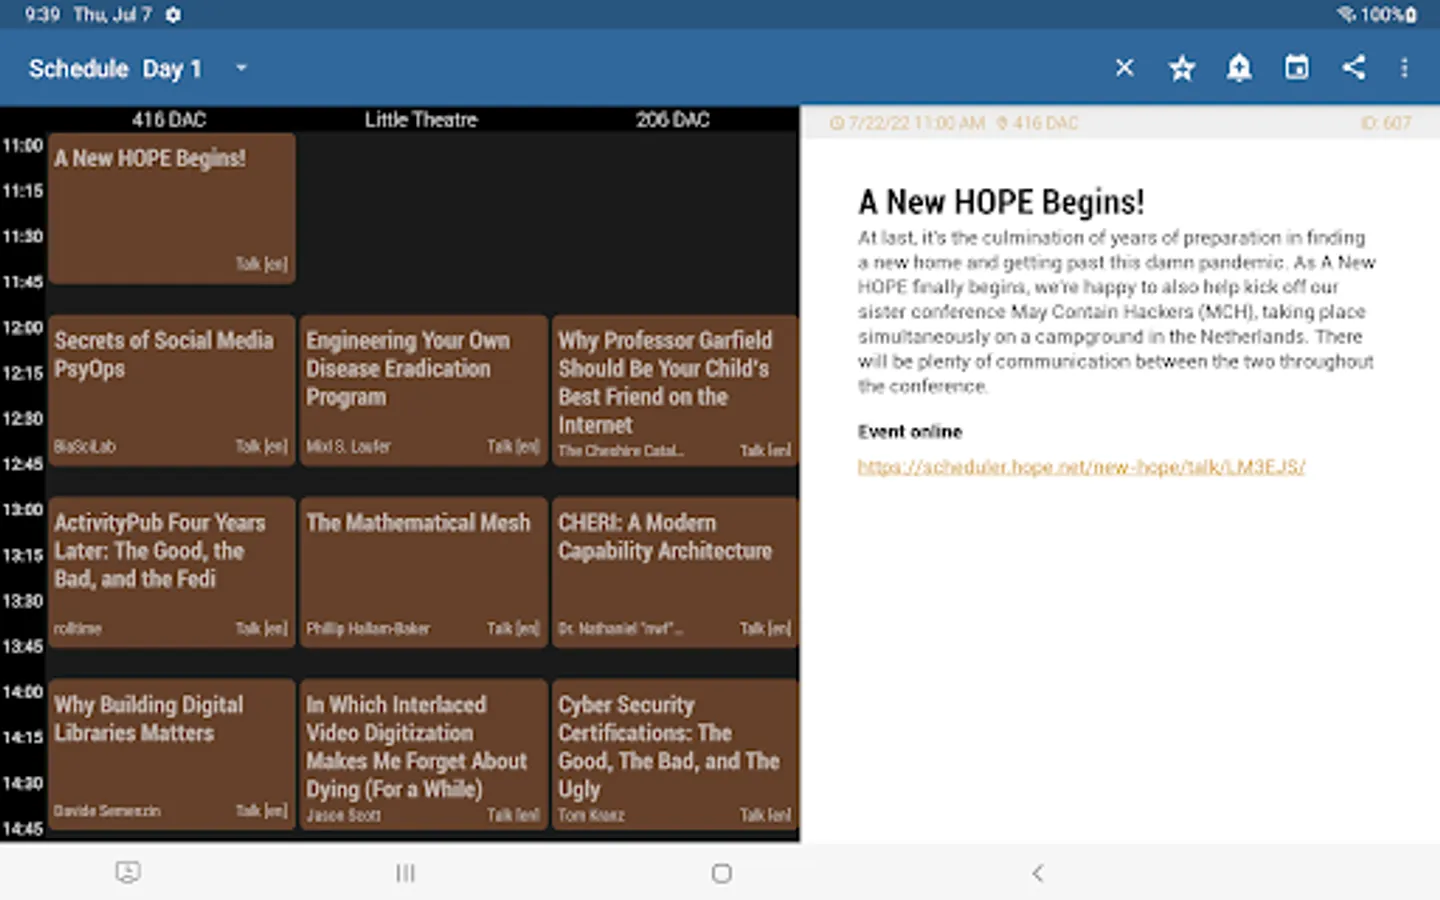
Task: Add the talk to the calendar
Action: pos(1297,68)
